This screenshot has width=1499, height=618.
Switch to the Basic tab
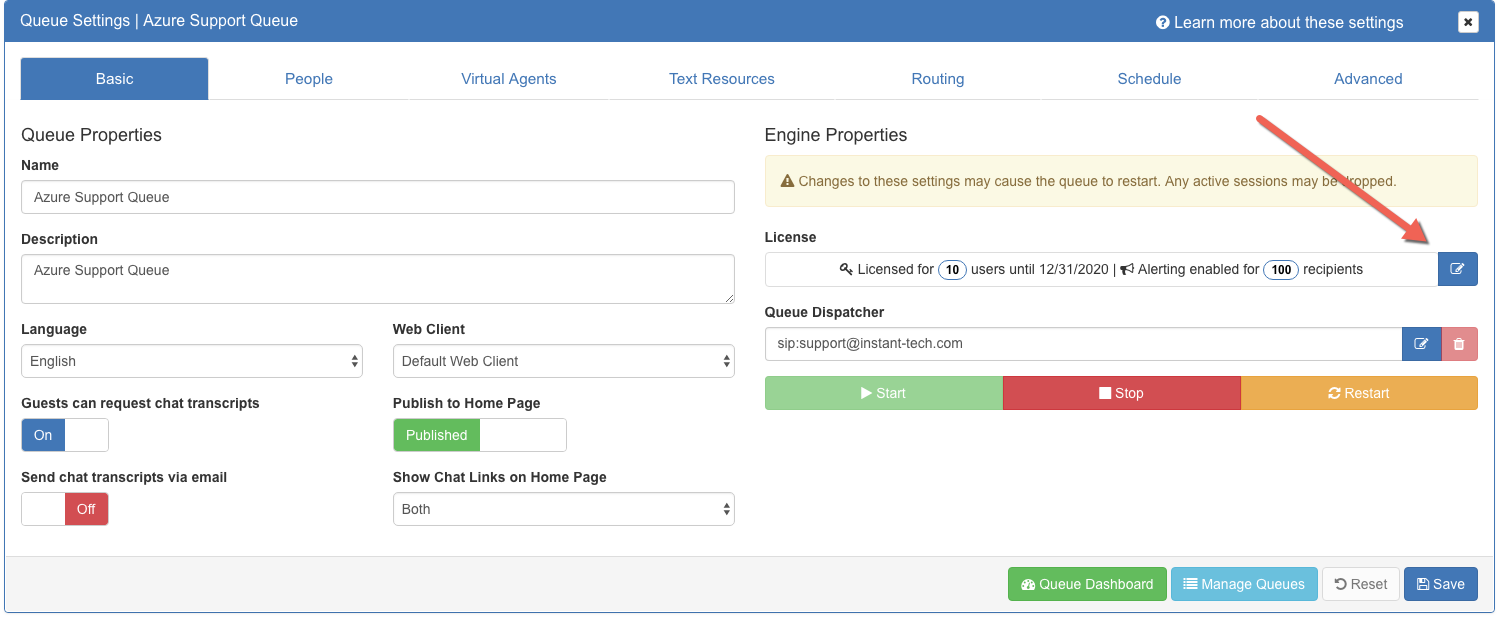click(x=115, y=79)
